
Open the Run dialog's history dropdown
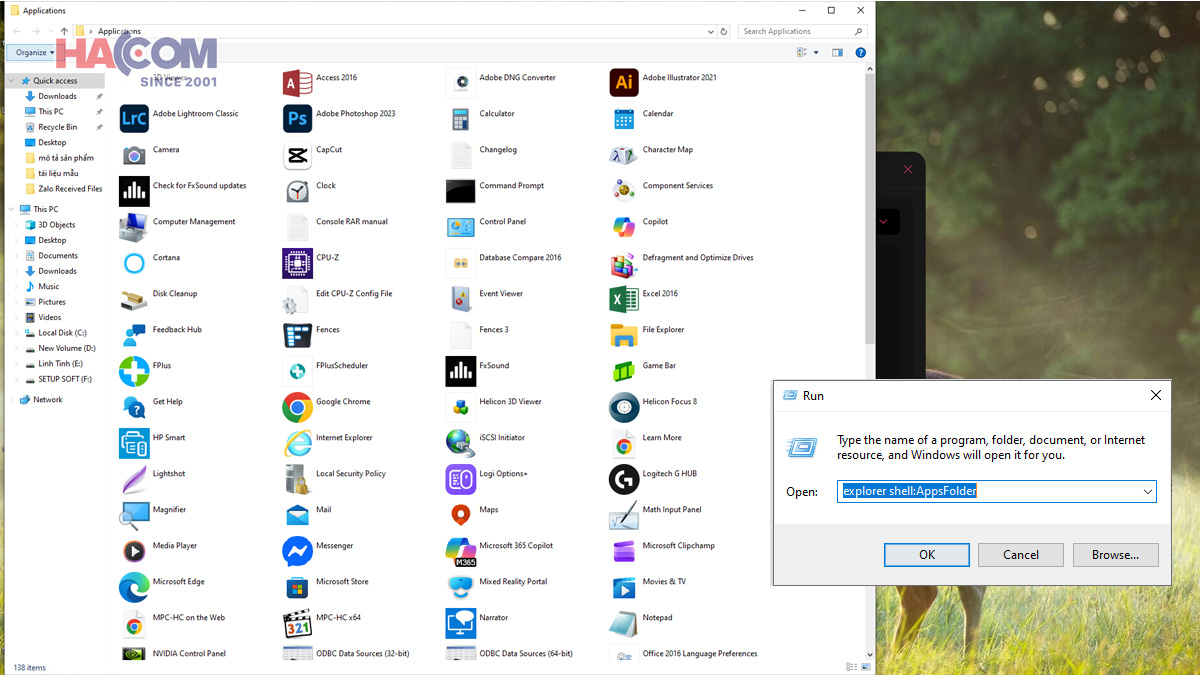(1148, 491)
